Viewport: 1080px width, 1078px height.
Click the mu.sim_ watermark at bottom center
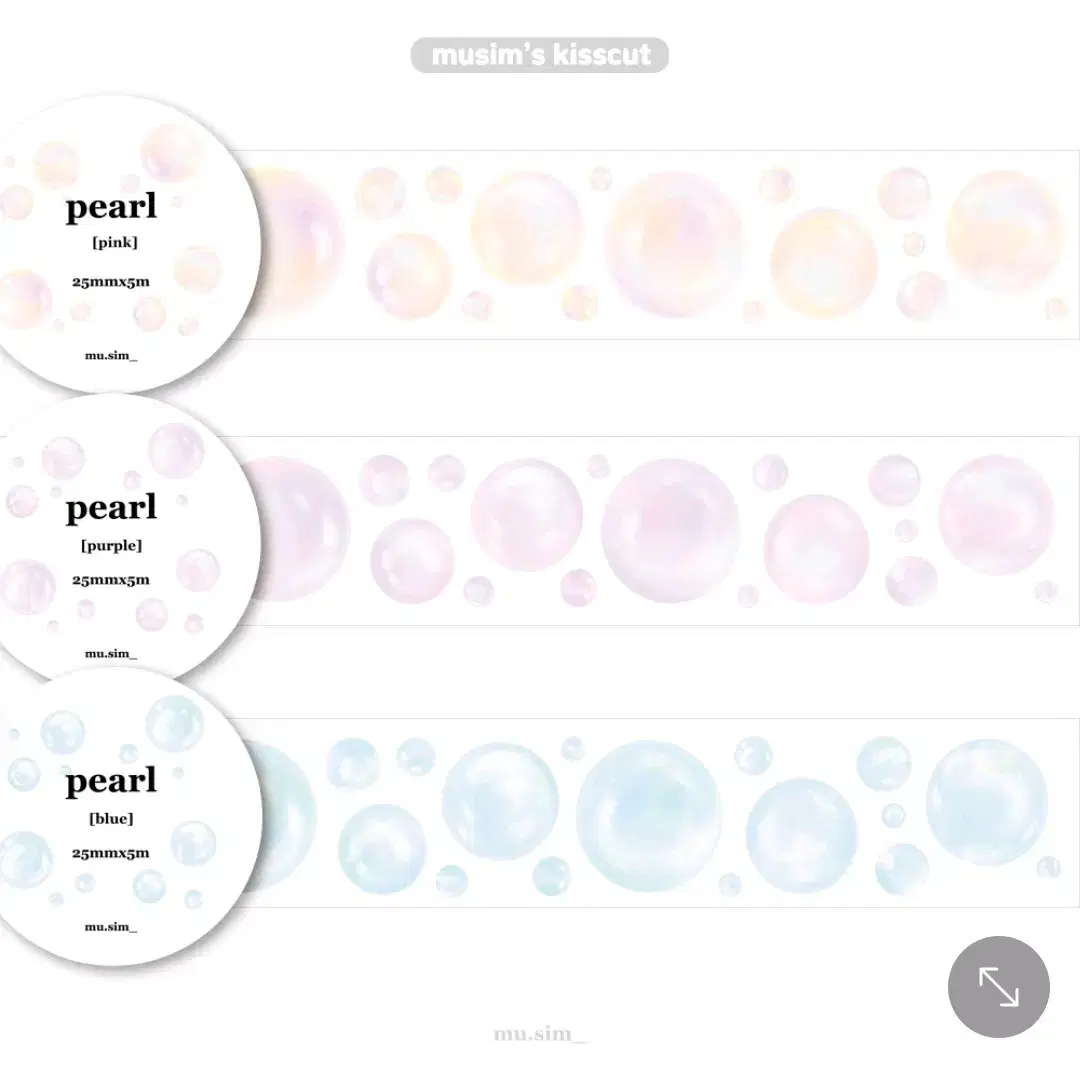coord(540,1034)
